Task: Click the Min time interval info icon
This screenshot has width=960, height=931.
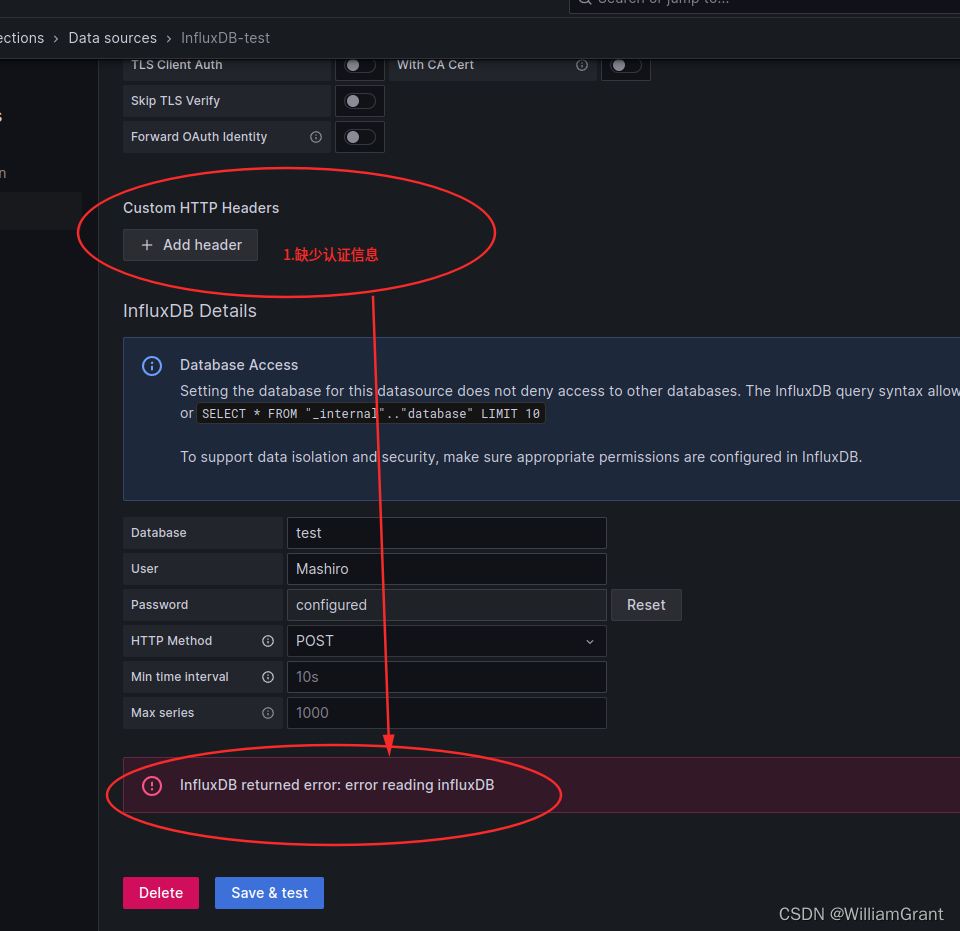Action: (x=266, y=677)
